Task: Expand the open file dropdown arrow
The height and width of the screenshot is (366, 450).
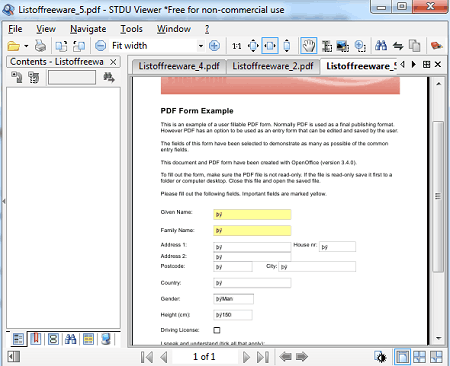Action: point(26,46)
